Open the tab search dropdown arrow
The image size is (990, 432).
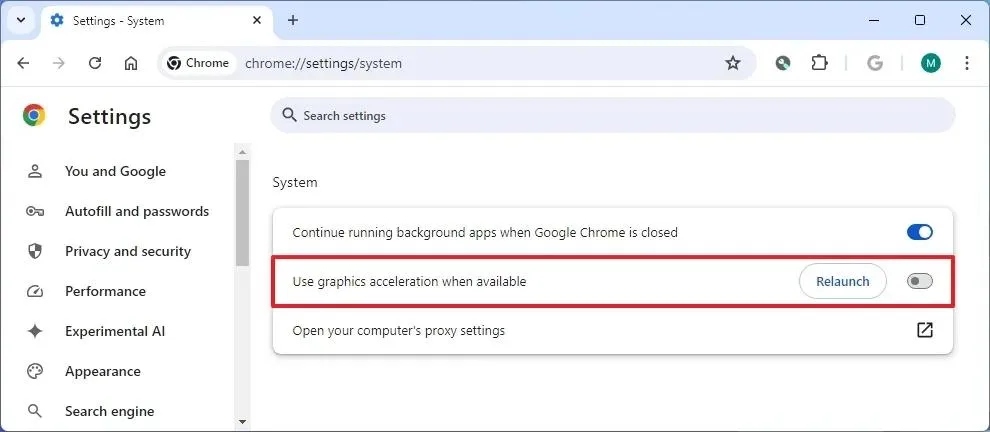(x=20, y=20)
